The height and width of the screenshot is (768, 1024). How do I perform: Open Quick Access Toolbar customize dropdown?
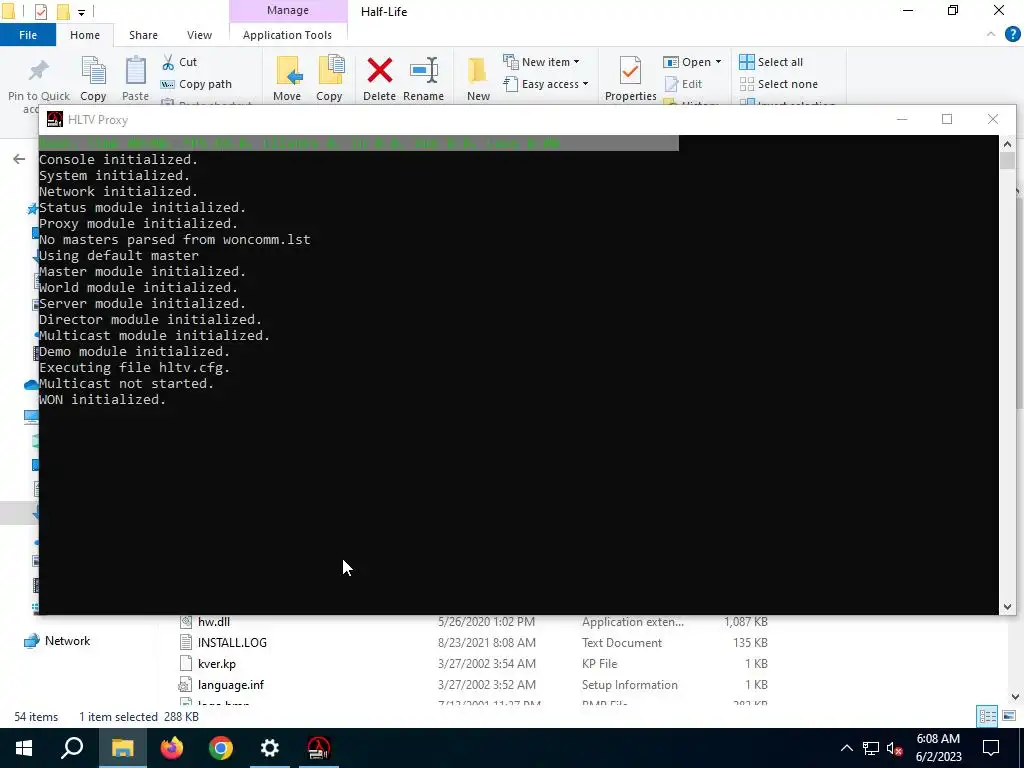(82, 12)
